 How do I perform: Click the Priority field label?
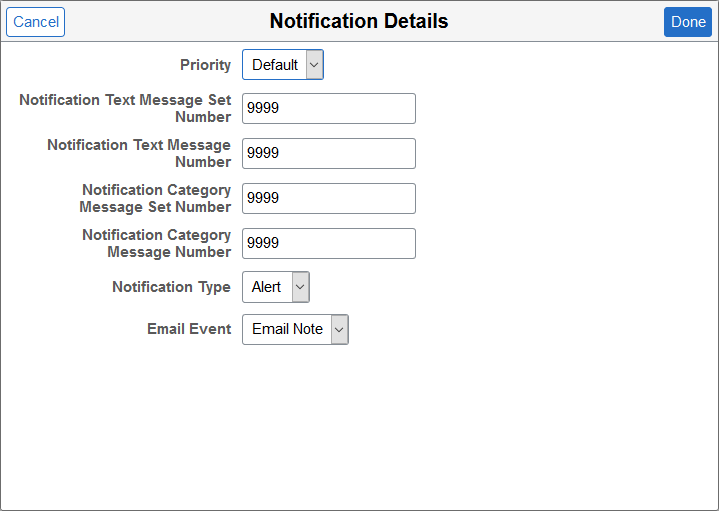coord(205,65)
